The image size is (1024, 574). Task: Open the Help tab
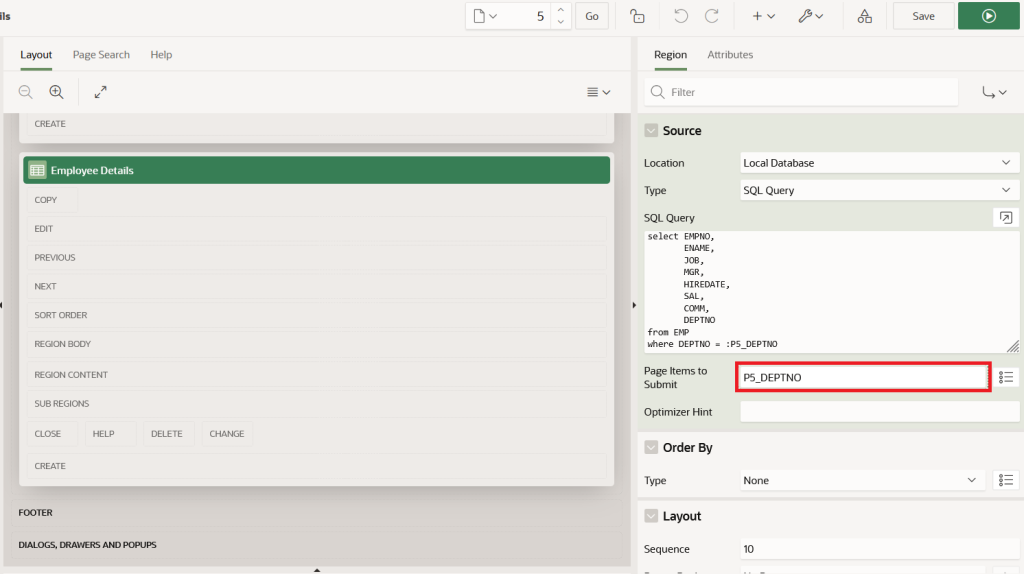click(x=161, y=55)
